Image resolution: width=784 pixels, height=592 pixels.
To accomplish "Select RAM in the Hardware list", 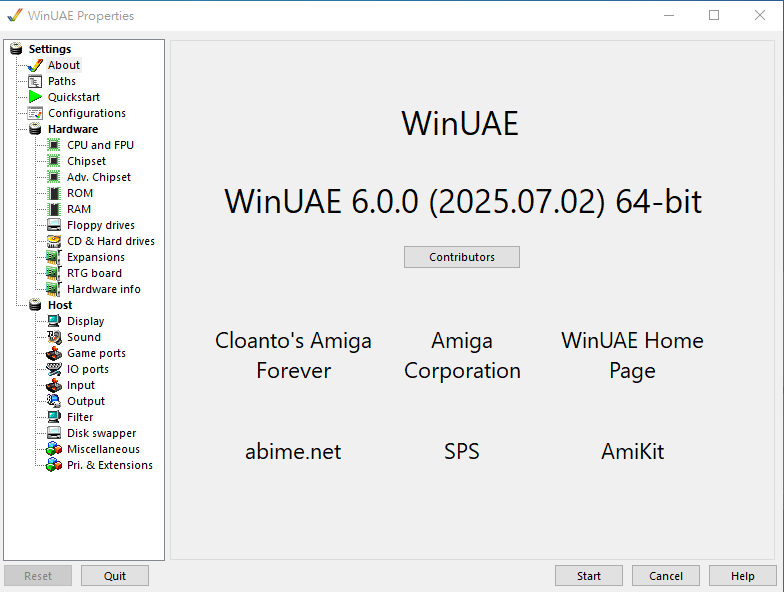I will [x=79, y=209].
